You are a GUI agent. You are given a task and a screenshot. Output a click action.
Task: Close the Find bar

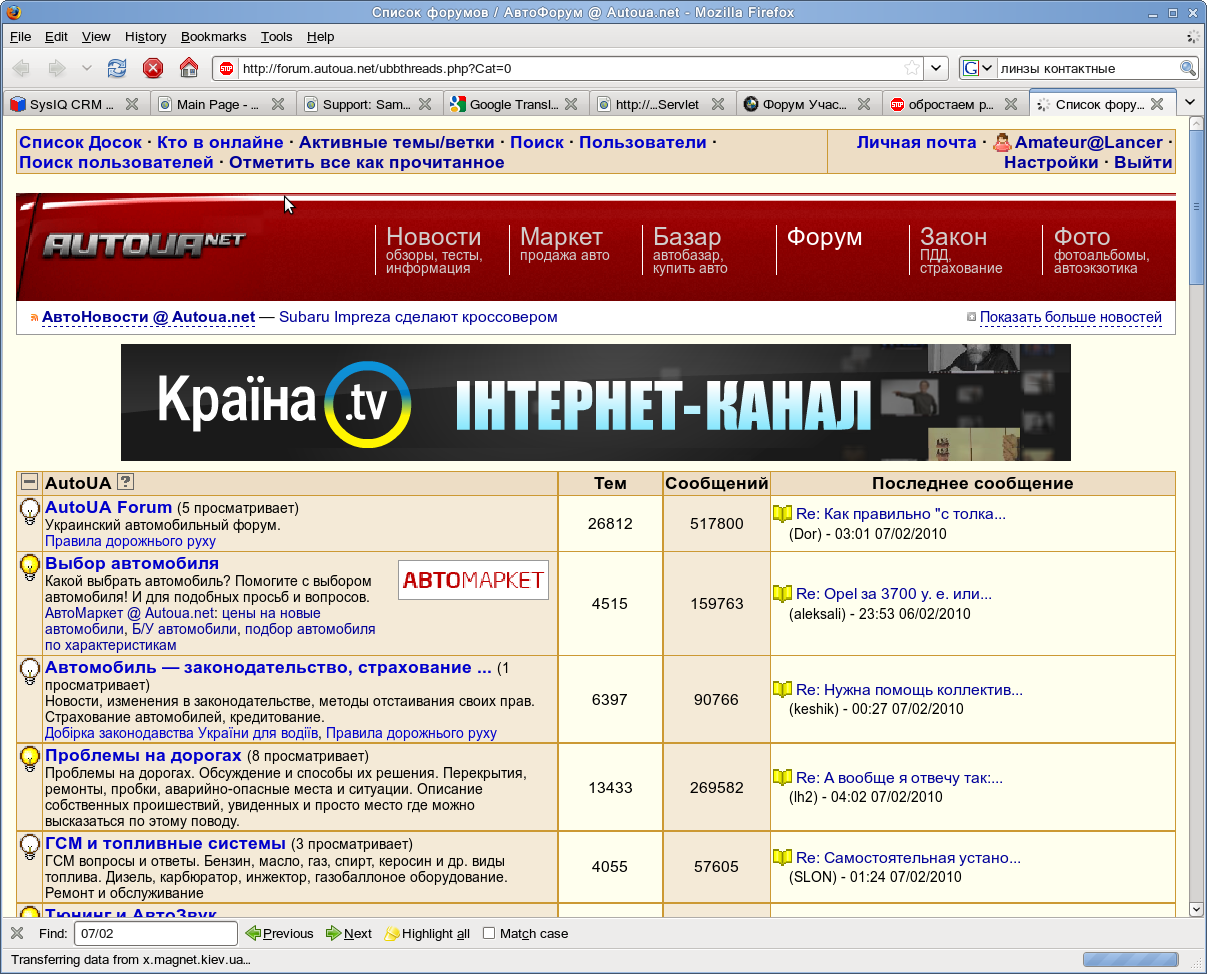tap(17, 933)
